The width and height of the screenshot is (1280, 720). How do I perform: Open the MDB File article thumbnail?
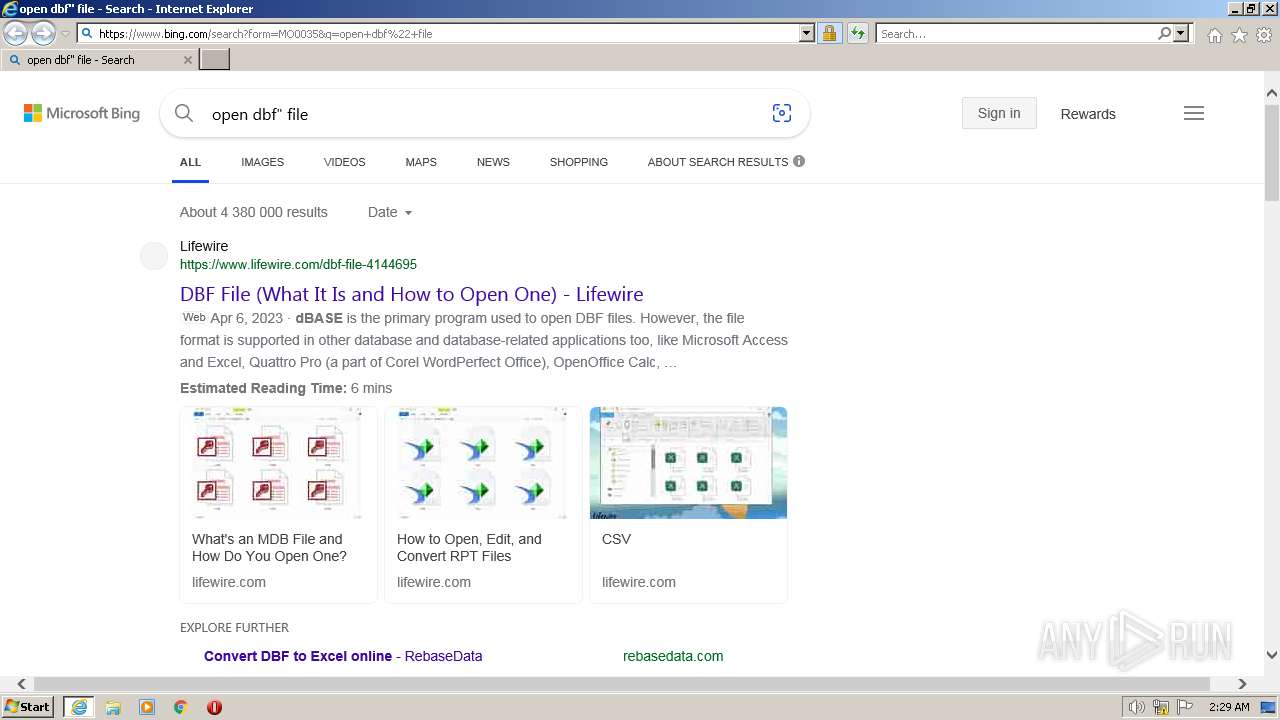(278, 463)
